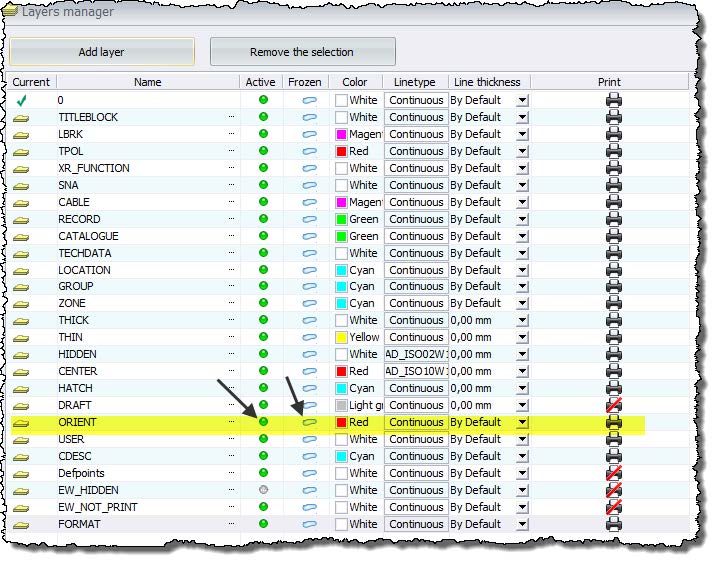Screen dimensions: 716x562
Task: Select the TECHDATA layer name
Action: pos(84,253)
